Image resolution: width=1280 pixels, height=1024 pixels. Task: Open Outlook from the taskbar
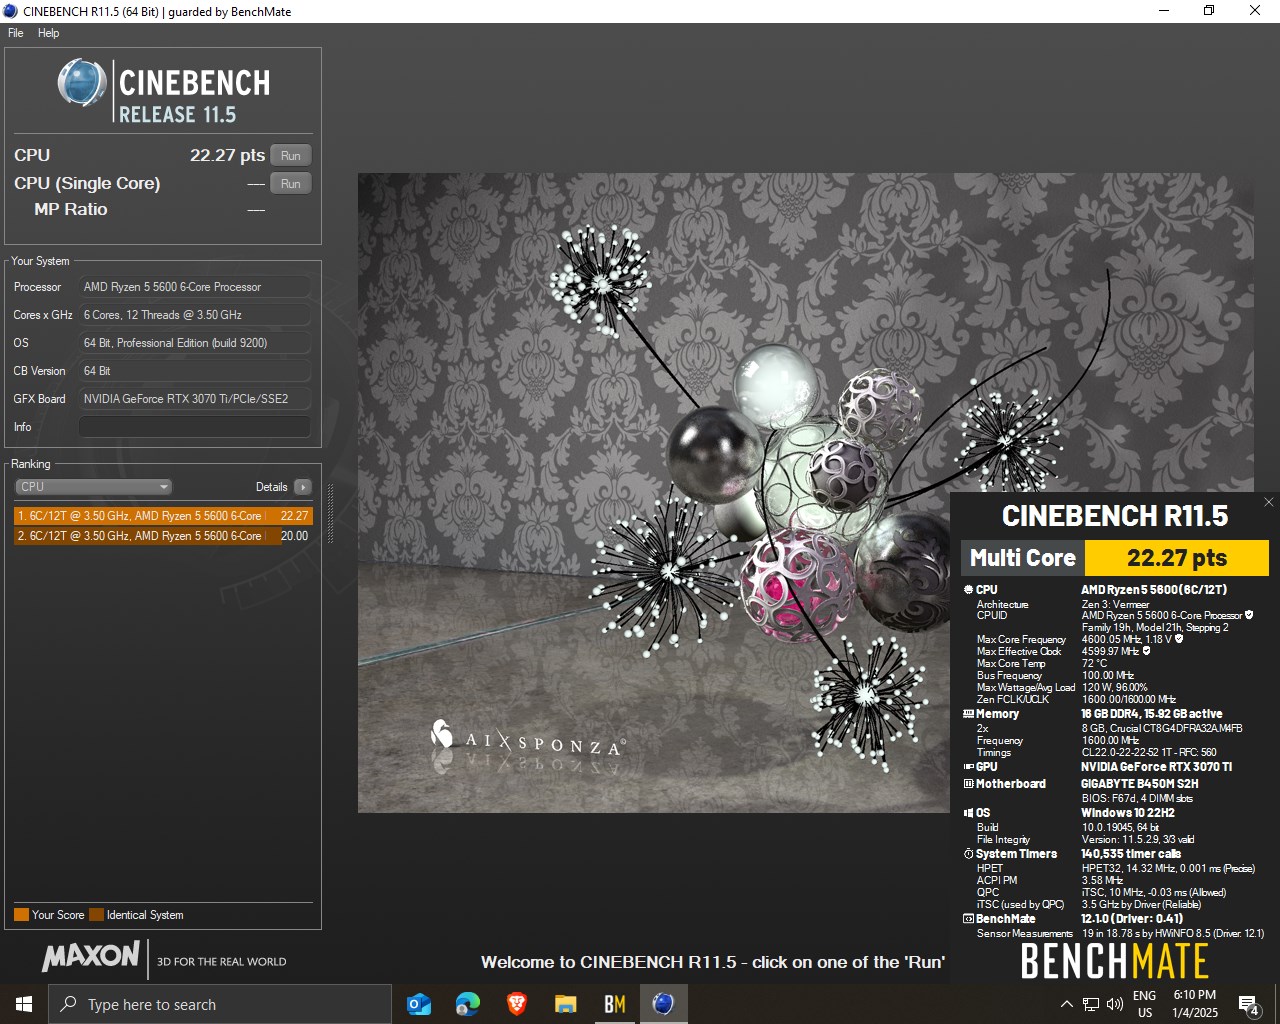click(x=419, y=1004)
